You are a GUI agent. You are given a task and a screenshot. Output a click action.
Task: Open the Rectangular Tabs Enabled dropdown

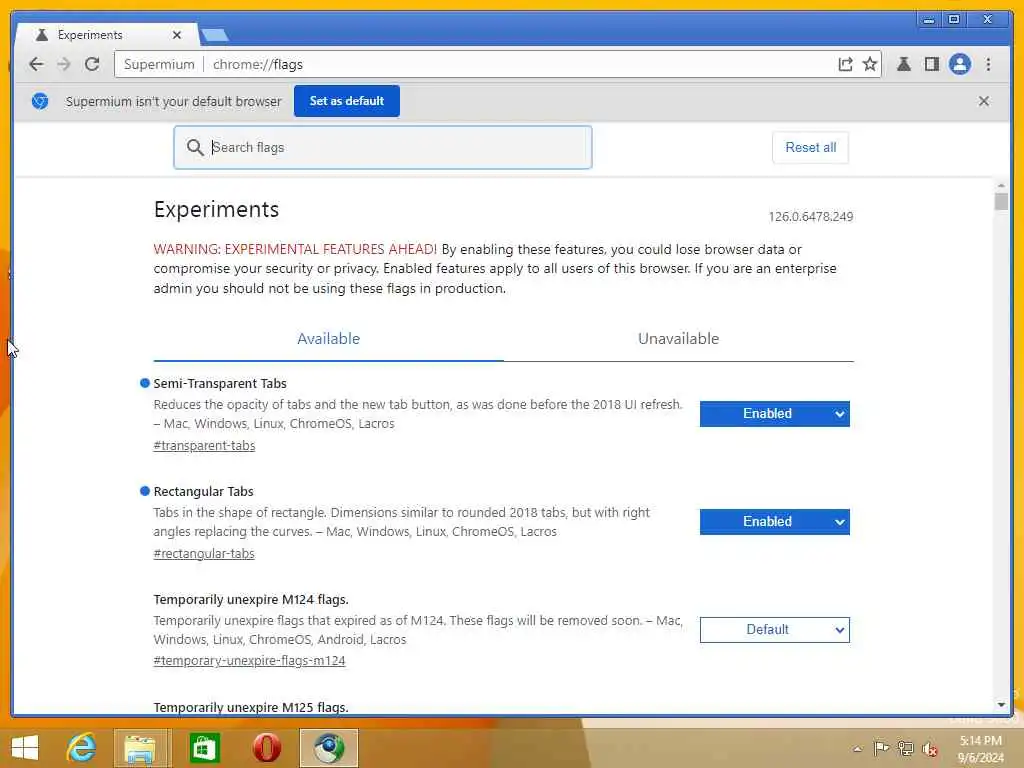point(775,522)
